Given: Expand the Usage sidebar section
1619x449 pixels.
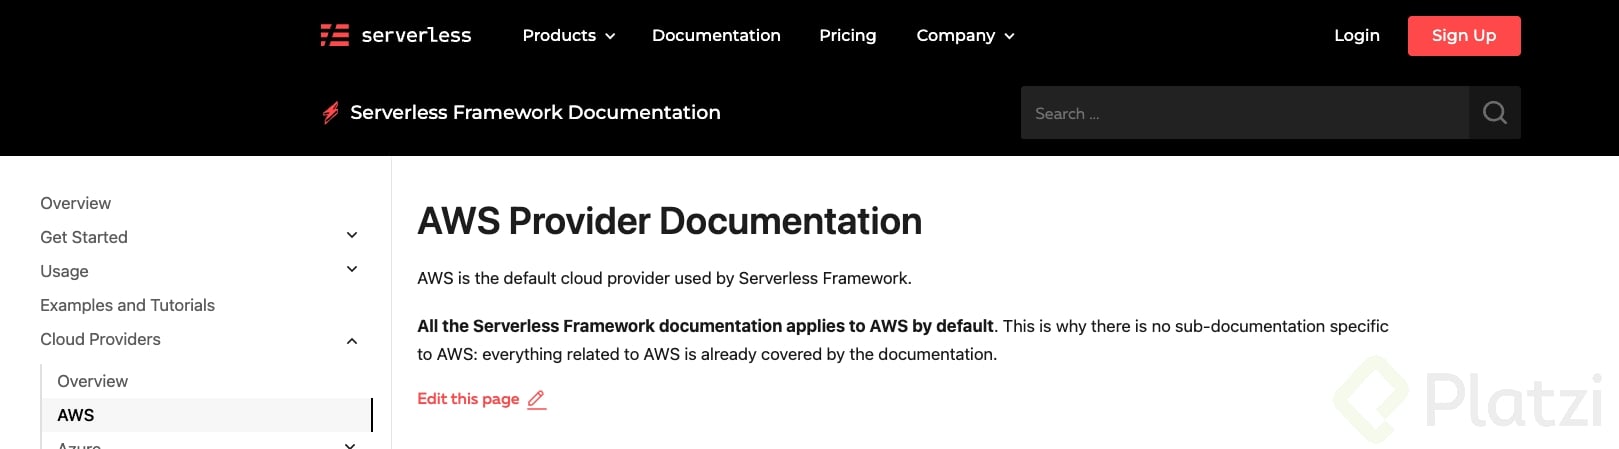Looking at the screenshot, I should (352, 270).
